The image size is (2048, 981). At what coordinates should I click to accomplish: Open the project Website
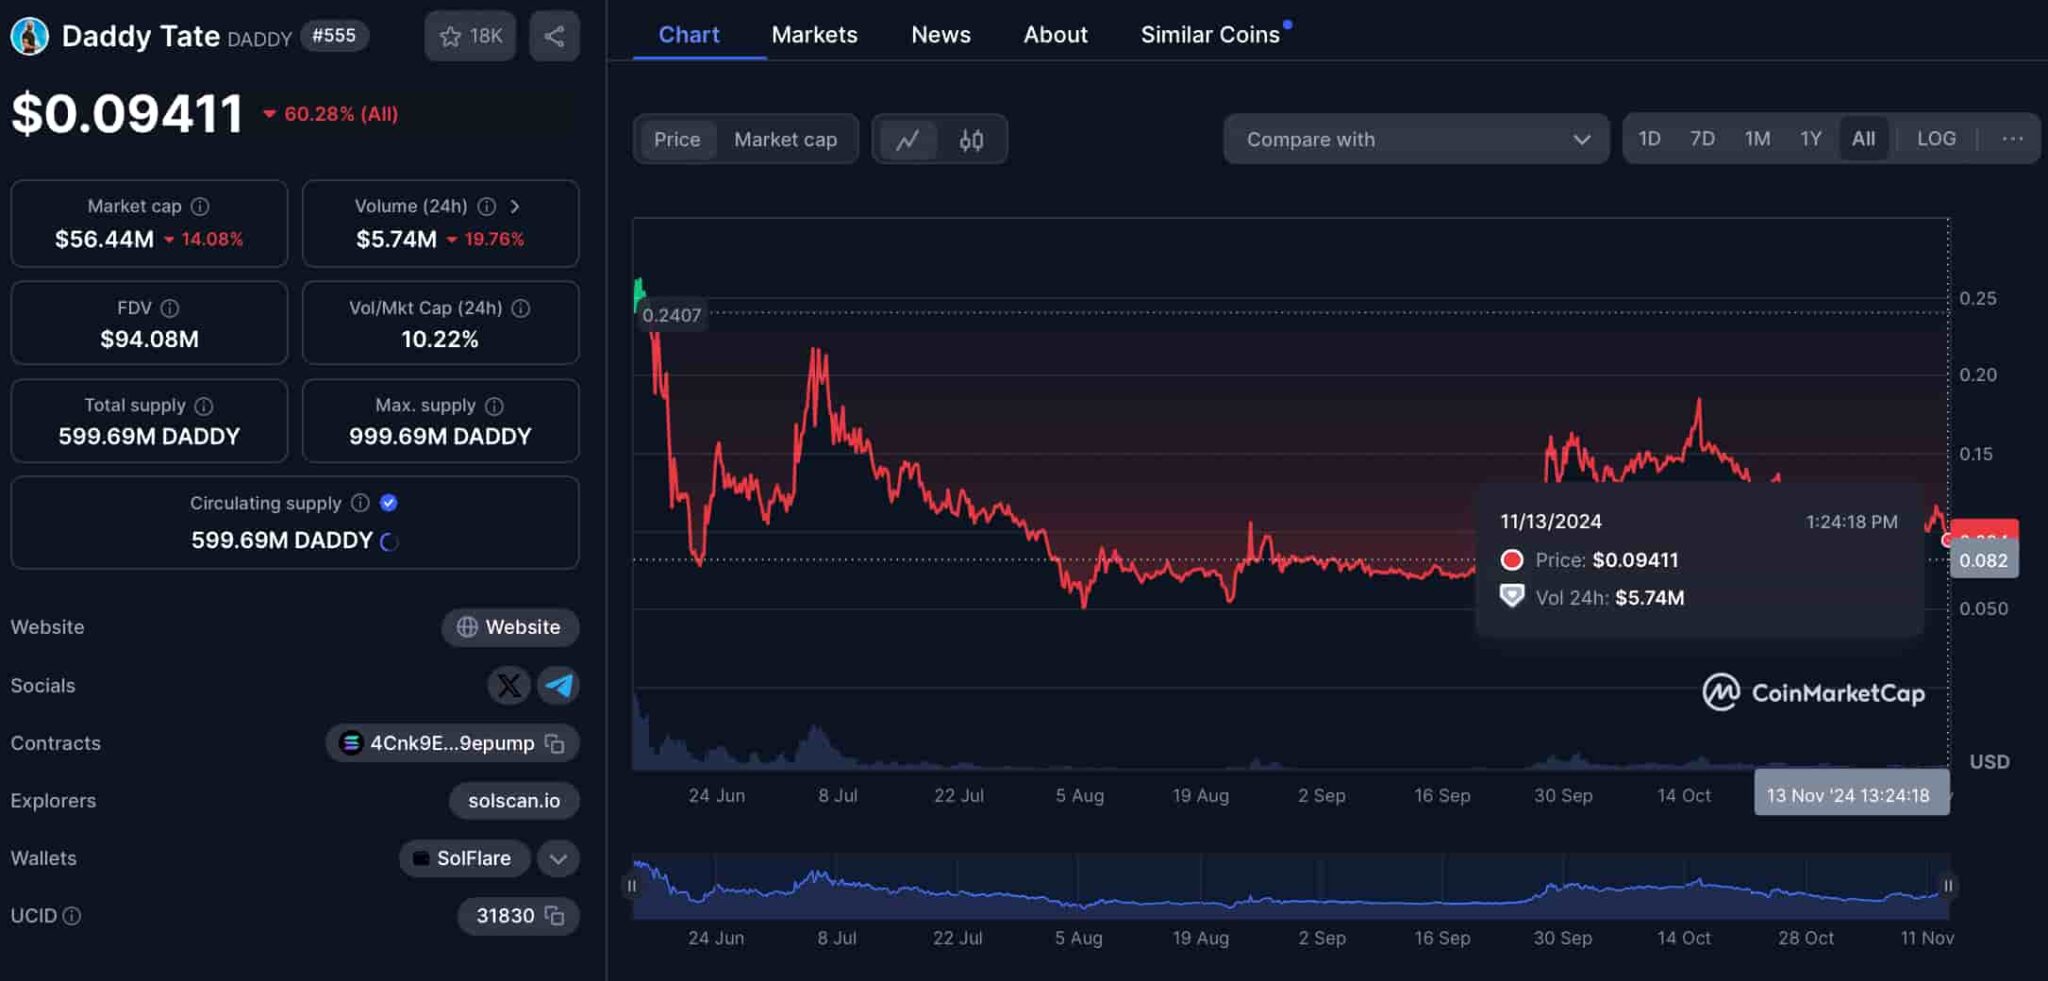click(510, 627)
